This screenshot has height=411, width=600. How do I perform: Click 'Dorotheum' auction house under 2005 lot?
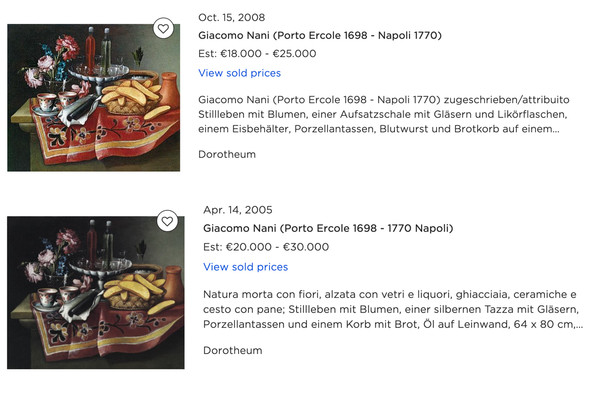(233, 350)
